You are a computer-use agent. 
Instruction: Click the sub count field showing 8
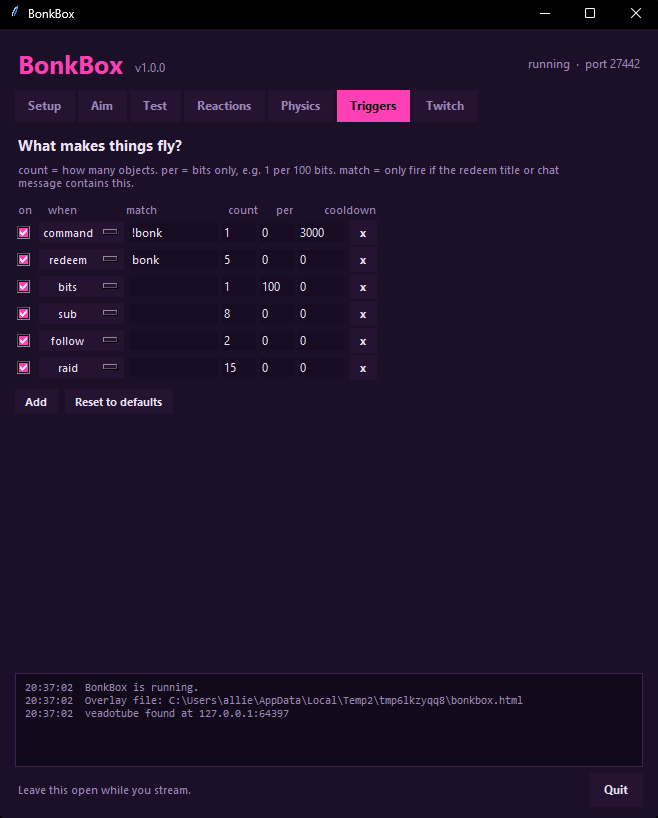tap(238, 314)
